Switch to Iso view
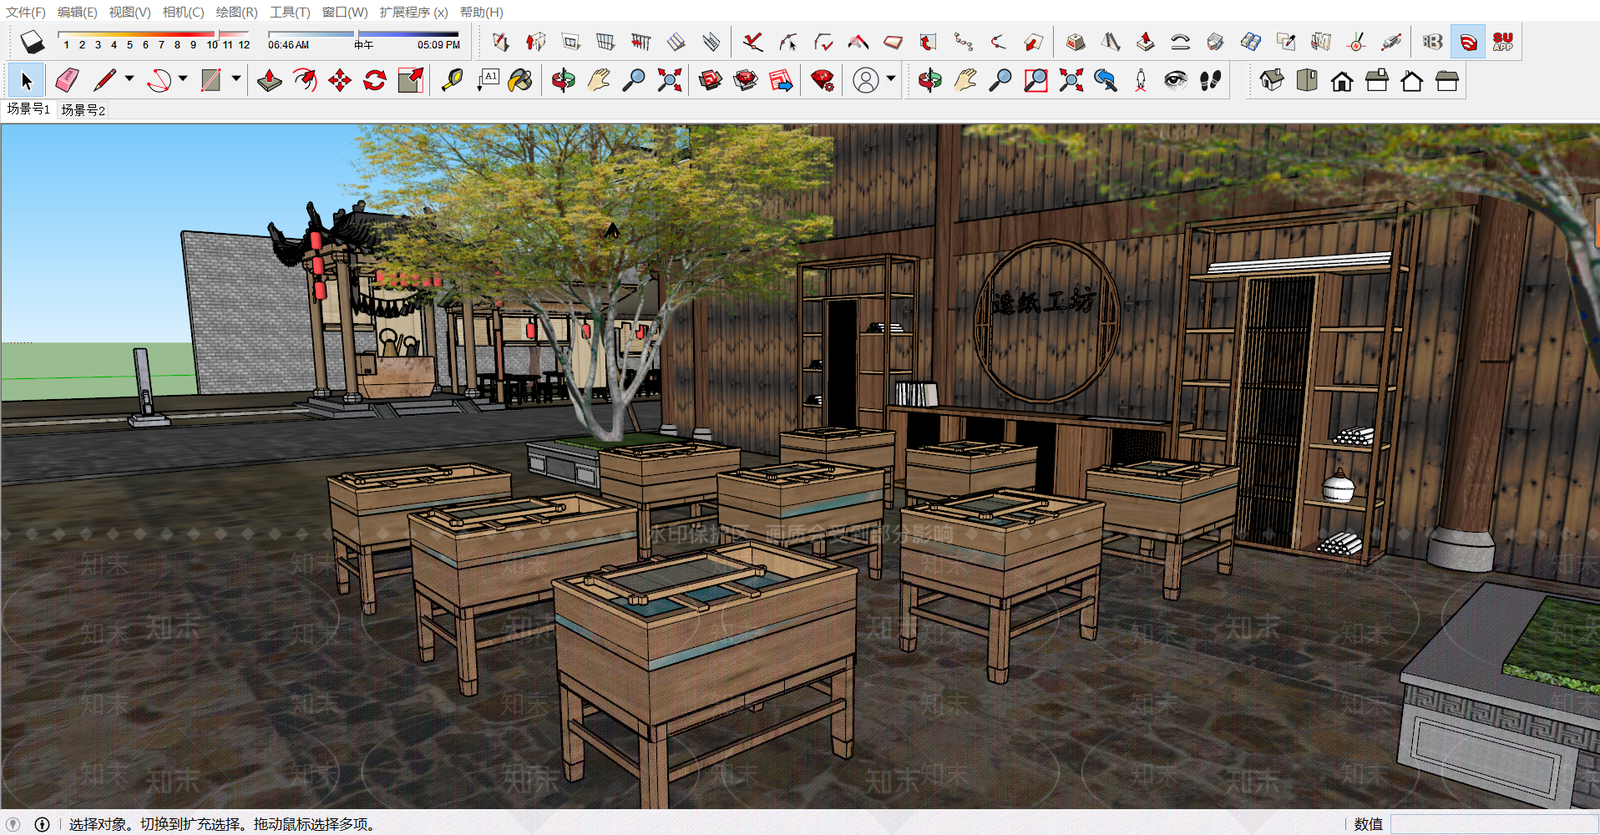This screenshot has height=835, width=1600. [1272, 81]
